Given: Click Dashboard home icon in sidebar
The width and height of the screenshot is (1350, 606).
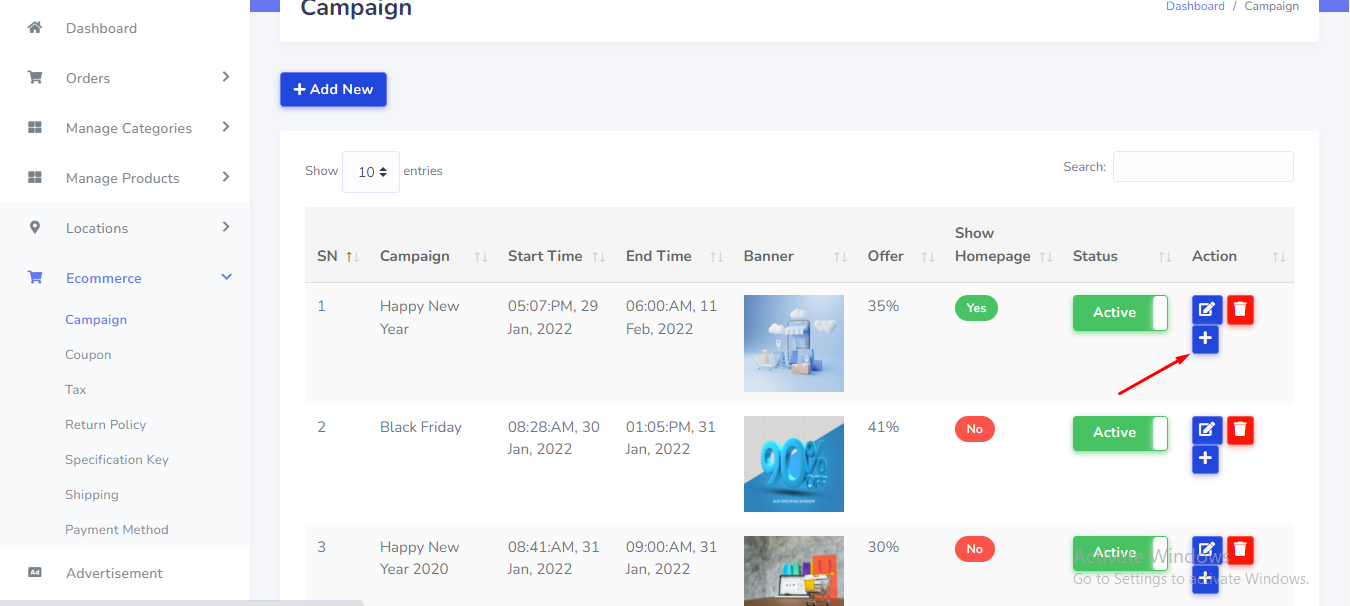Looking at the screenshot, I should (35, 28).
